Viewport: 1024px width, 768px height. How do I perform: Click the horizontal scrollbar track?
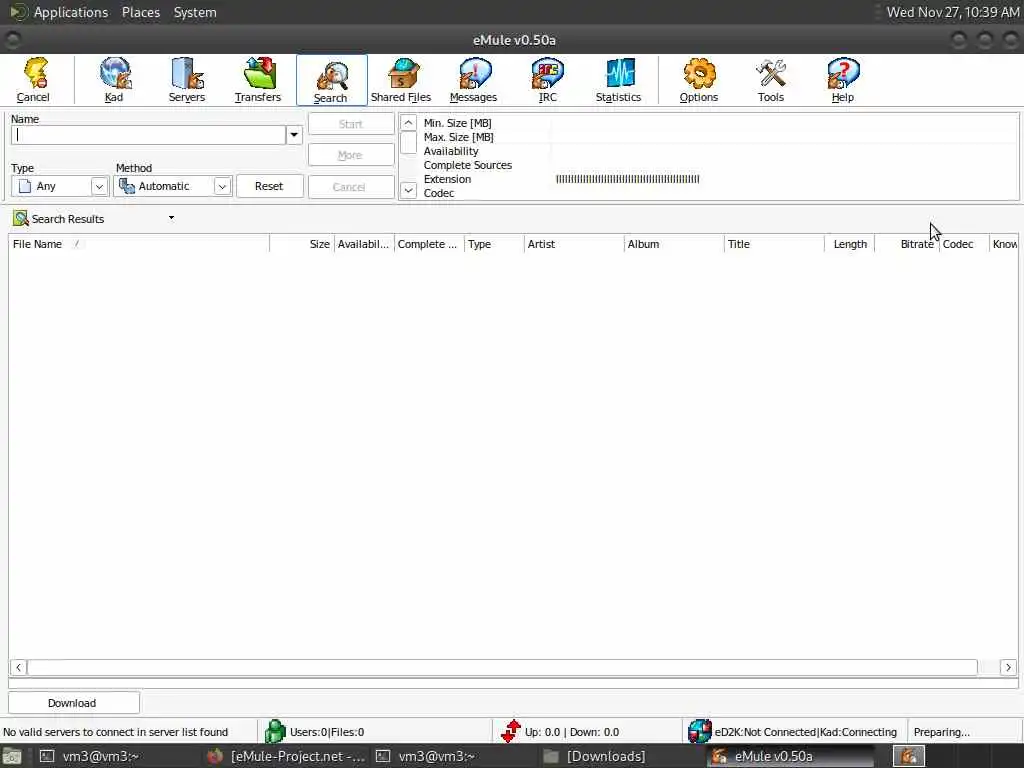502,667
